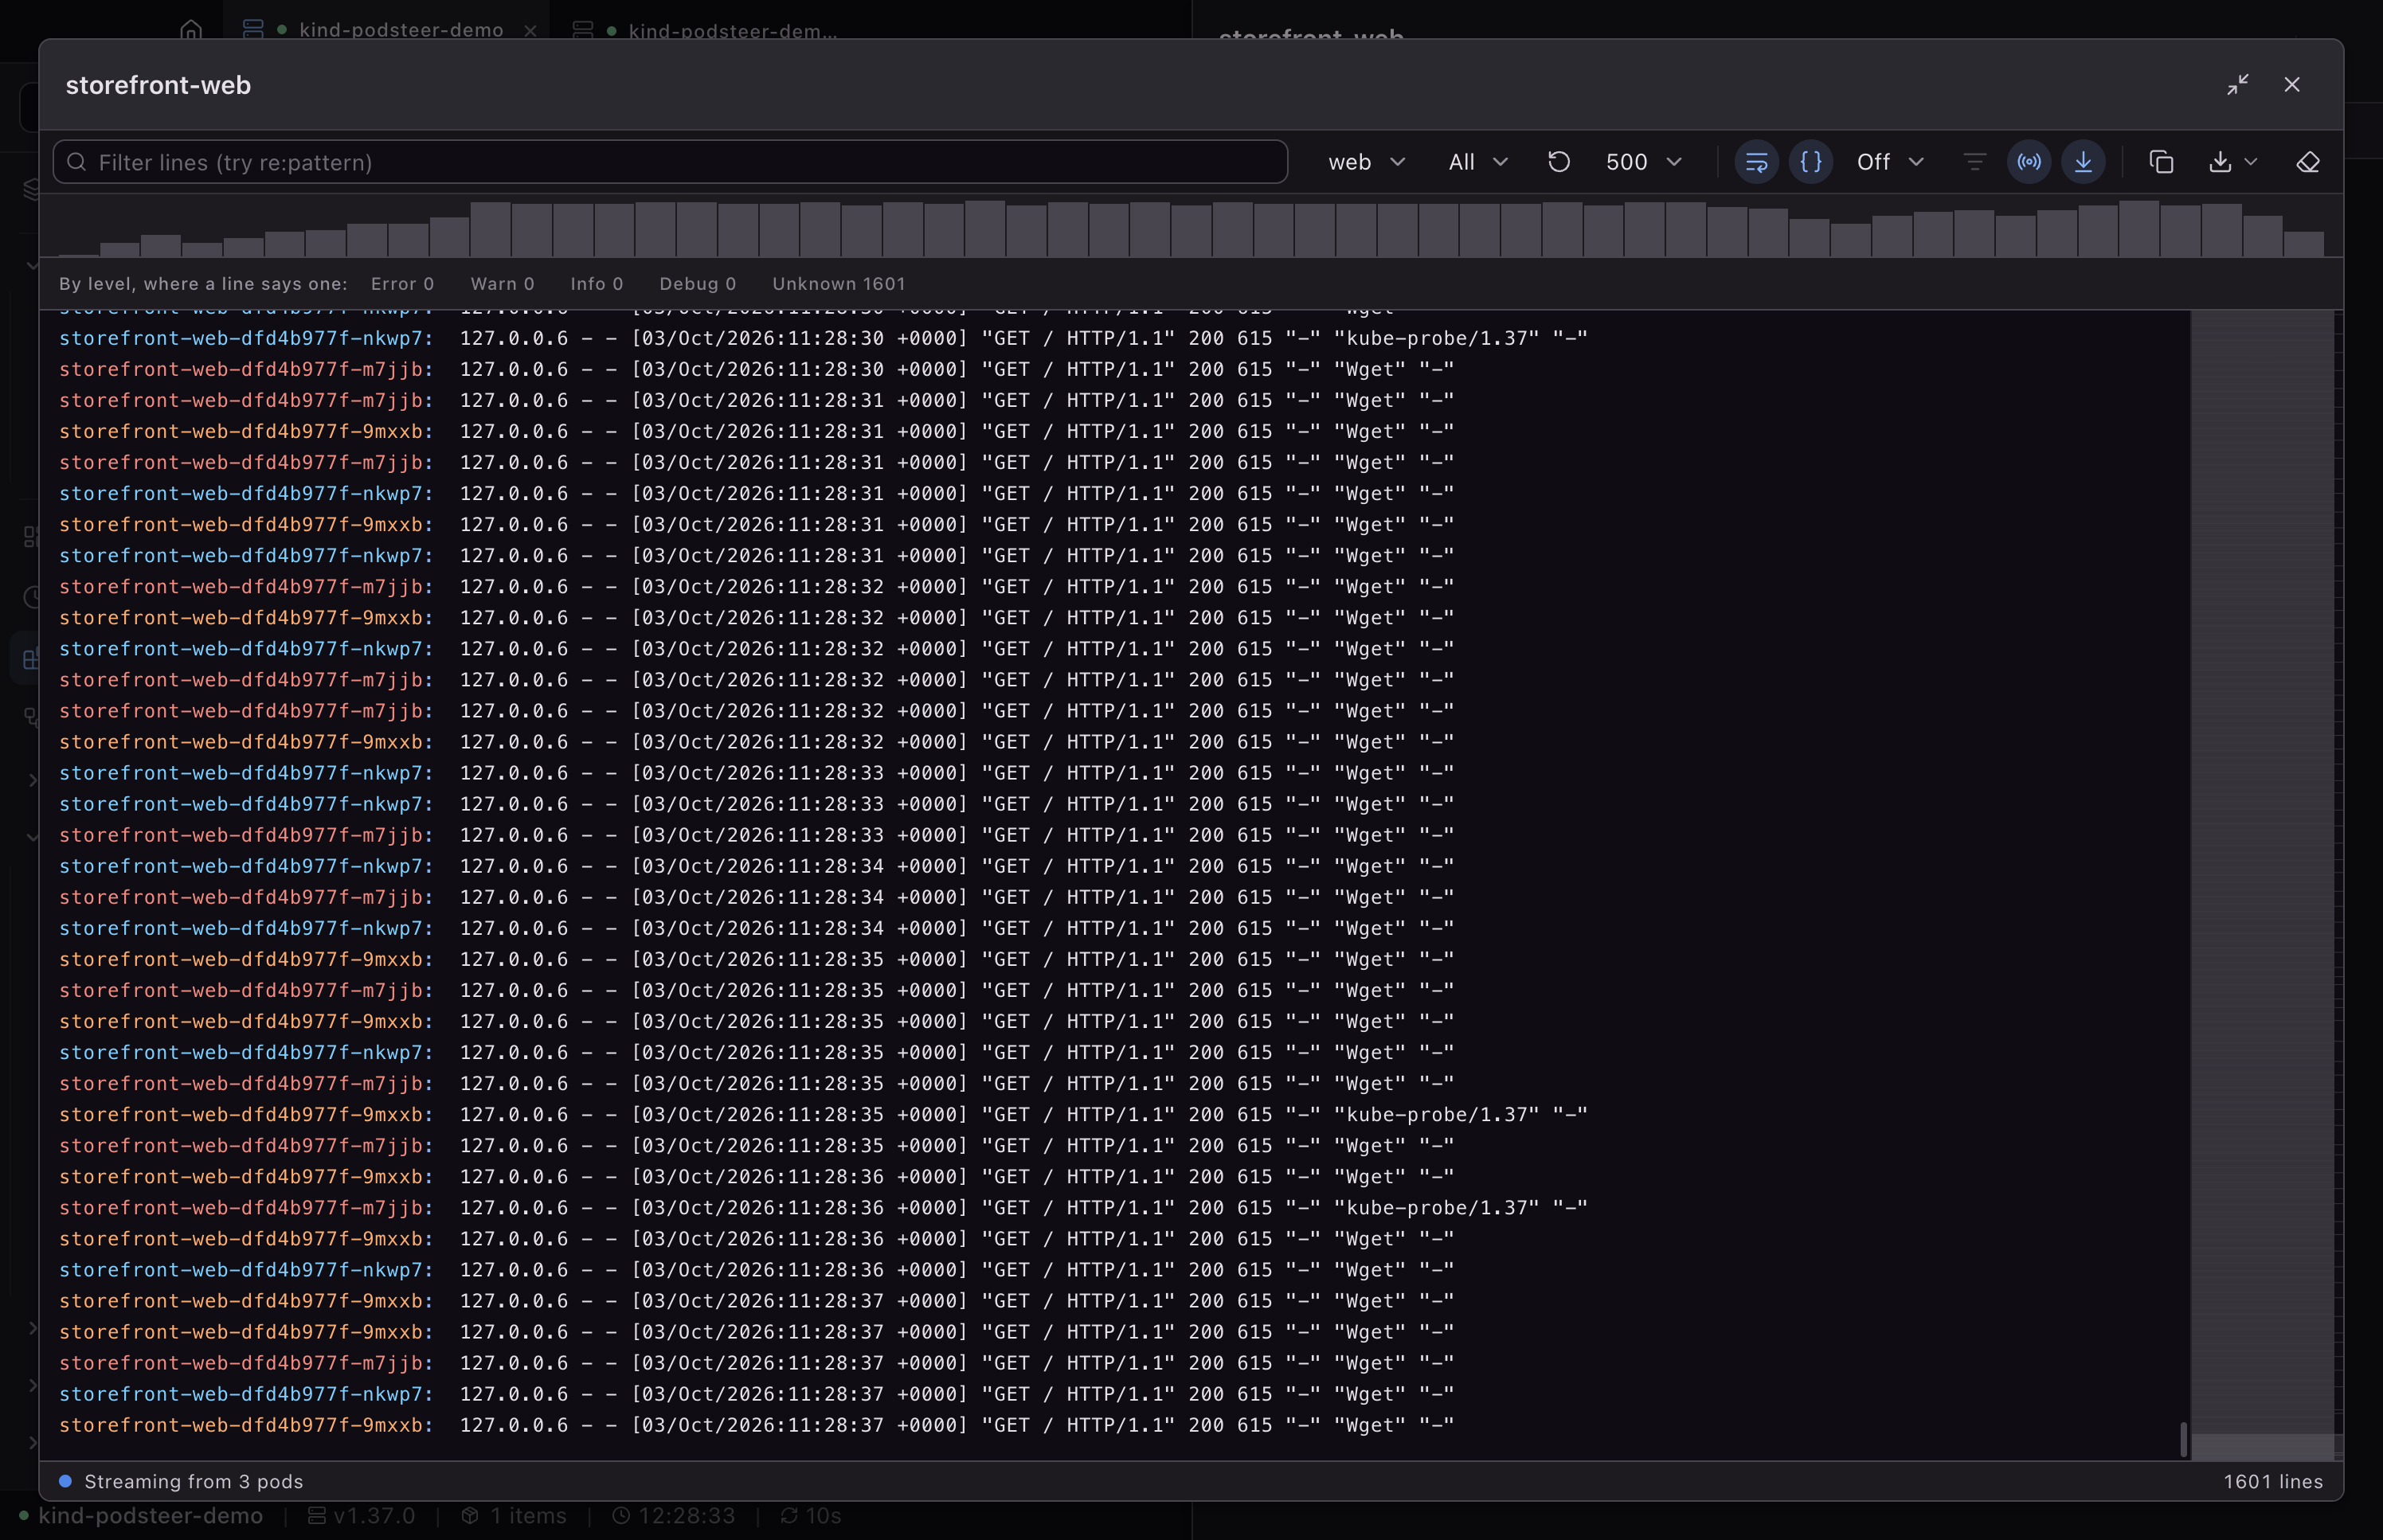Click the dimmed filter lines icon

pos(1974,162)
